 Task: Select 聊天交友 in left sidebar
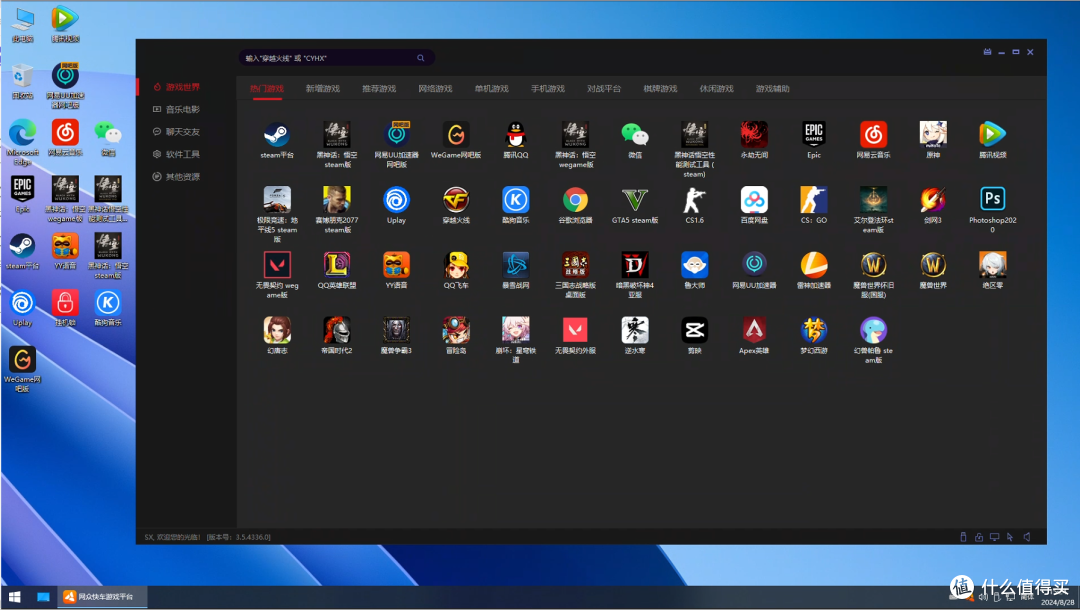tap(177, 132)
